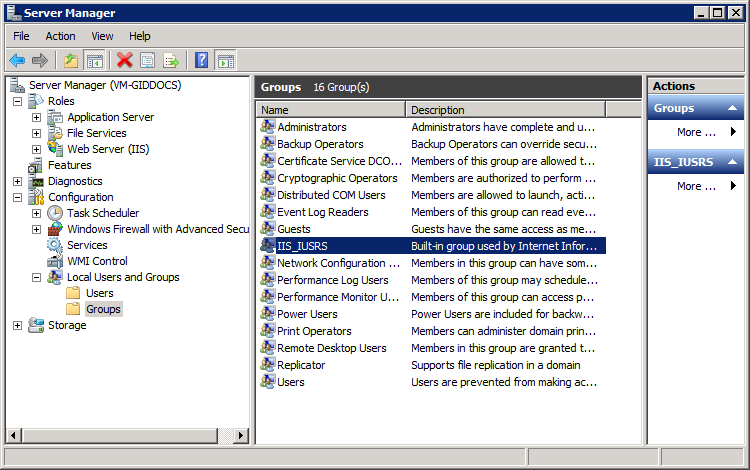Expand the Diagnostics tree node
Screen dimensions: 750x470
17,181
